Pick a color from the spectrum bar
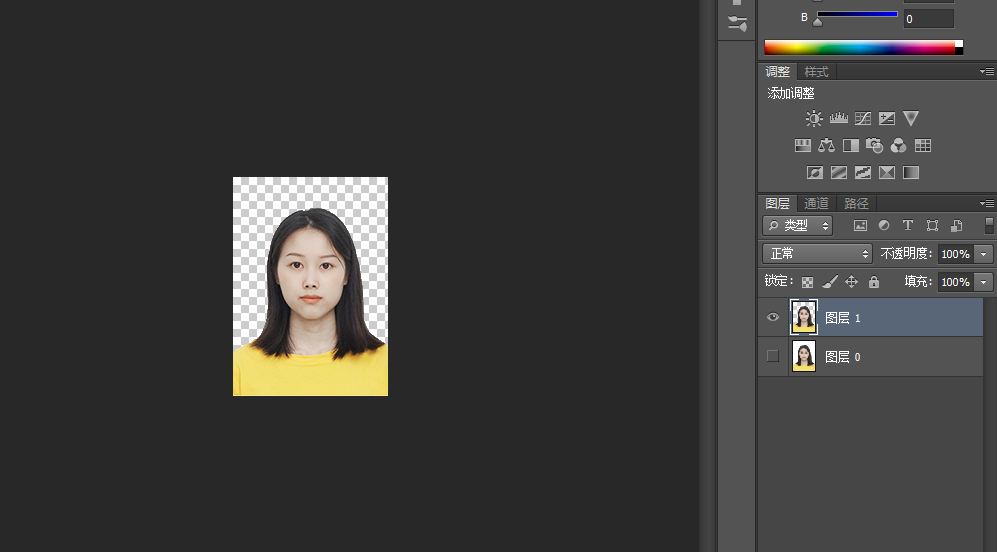The image size is (997, 552). [x=860, y=47]
